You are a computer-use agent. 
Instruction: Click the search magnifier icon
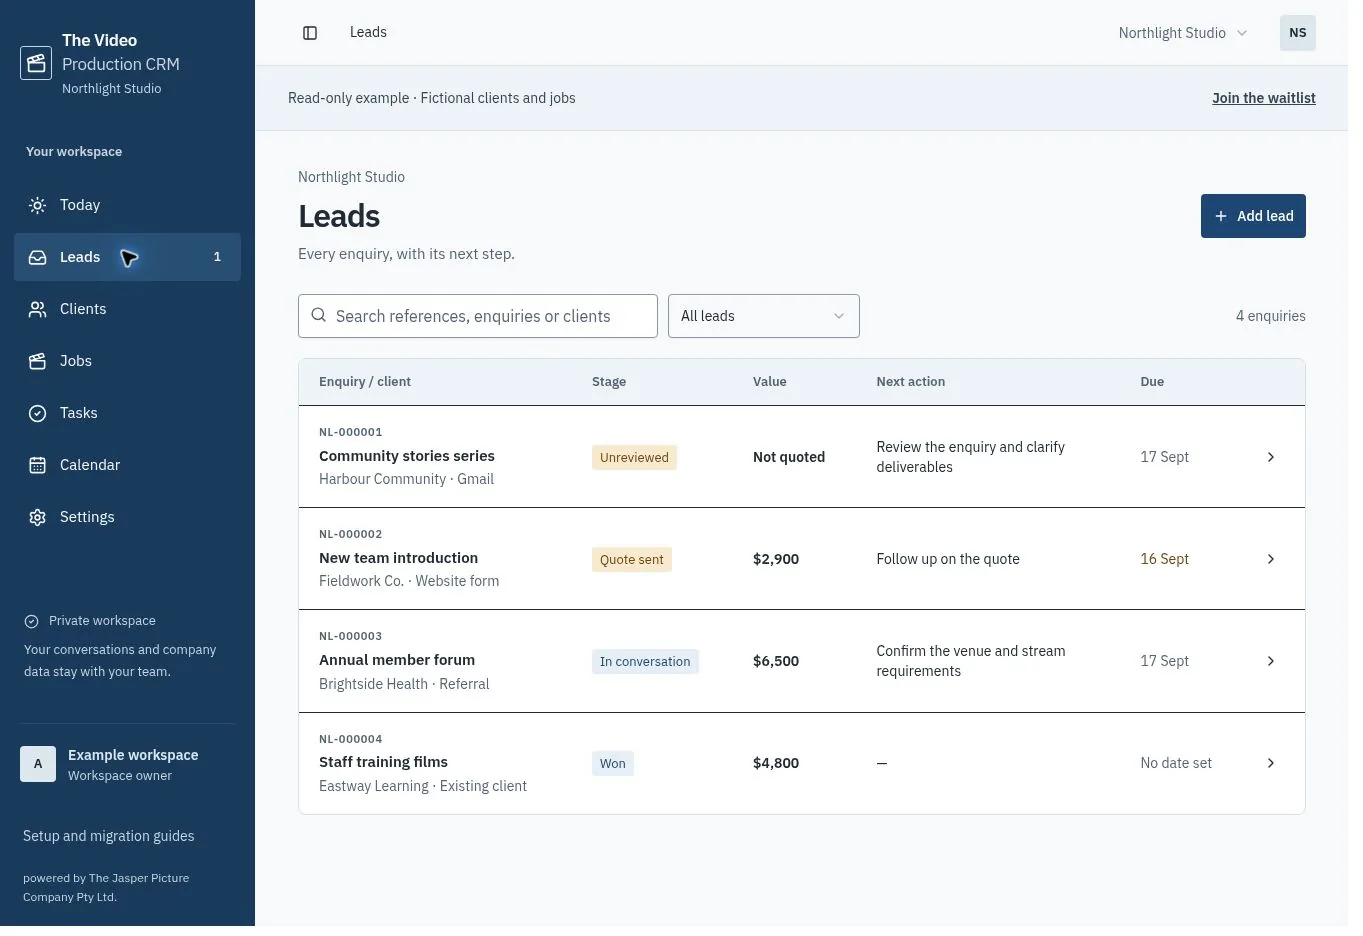coord(318,315)
